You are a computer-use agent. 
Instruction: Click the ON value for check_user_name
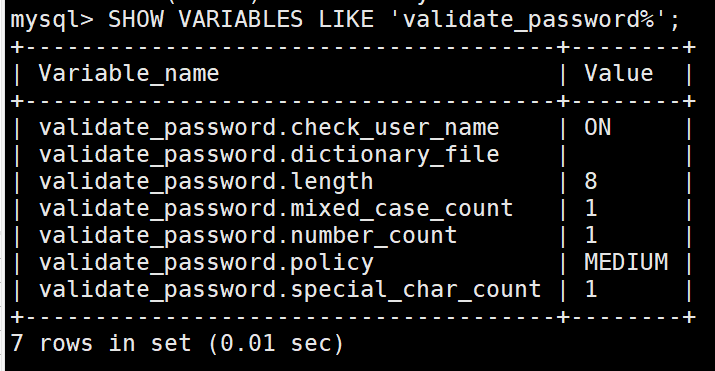click(x=598, y=127)
